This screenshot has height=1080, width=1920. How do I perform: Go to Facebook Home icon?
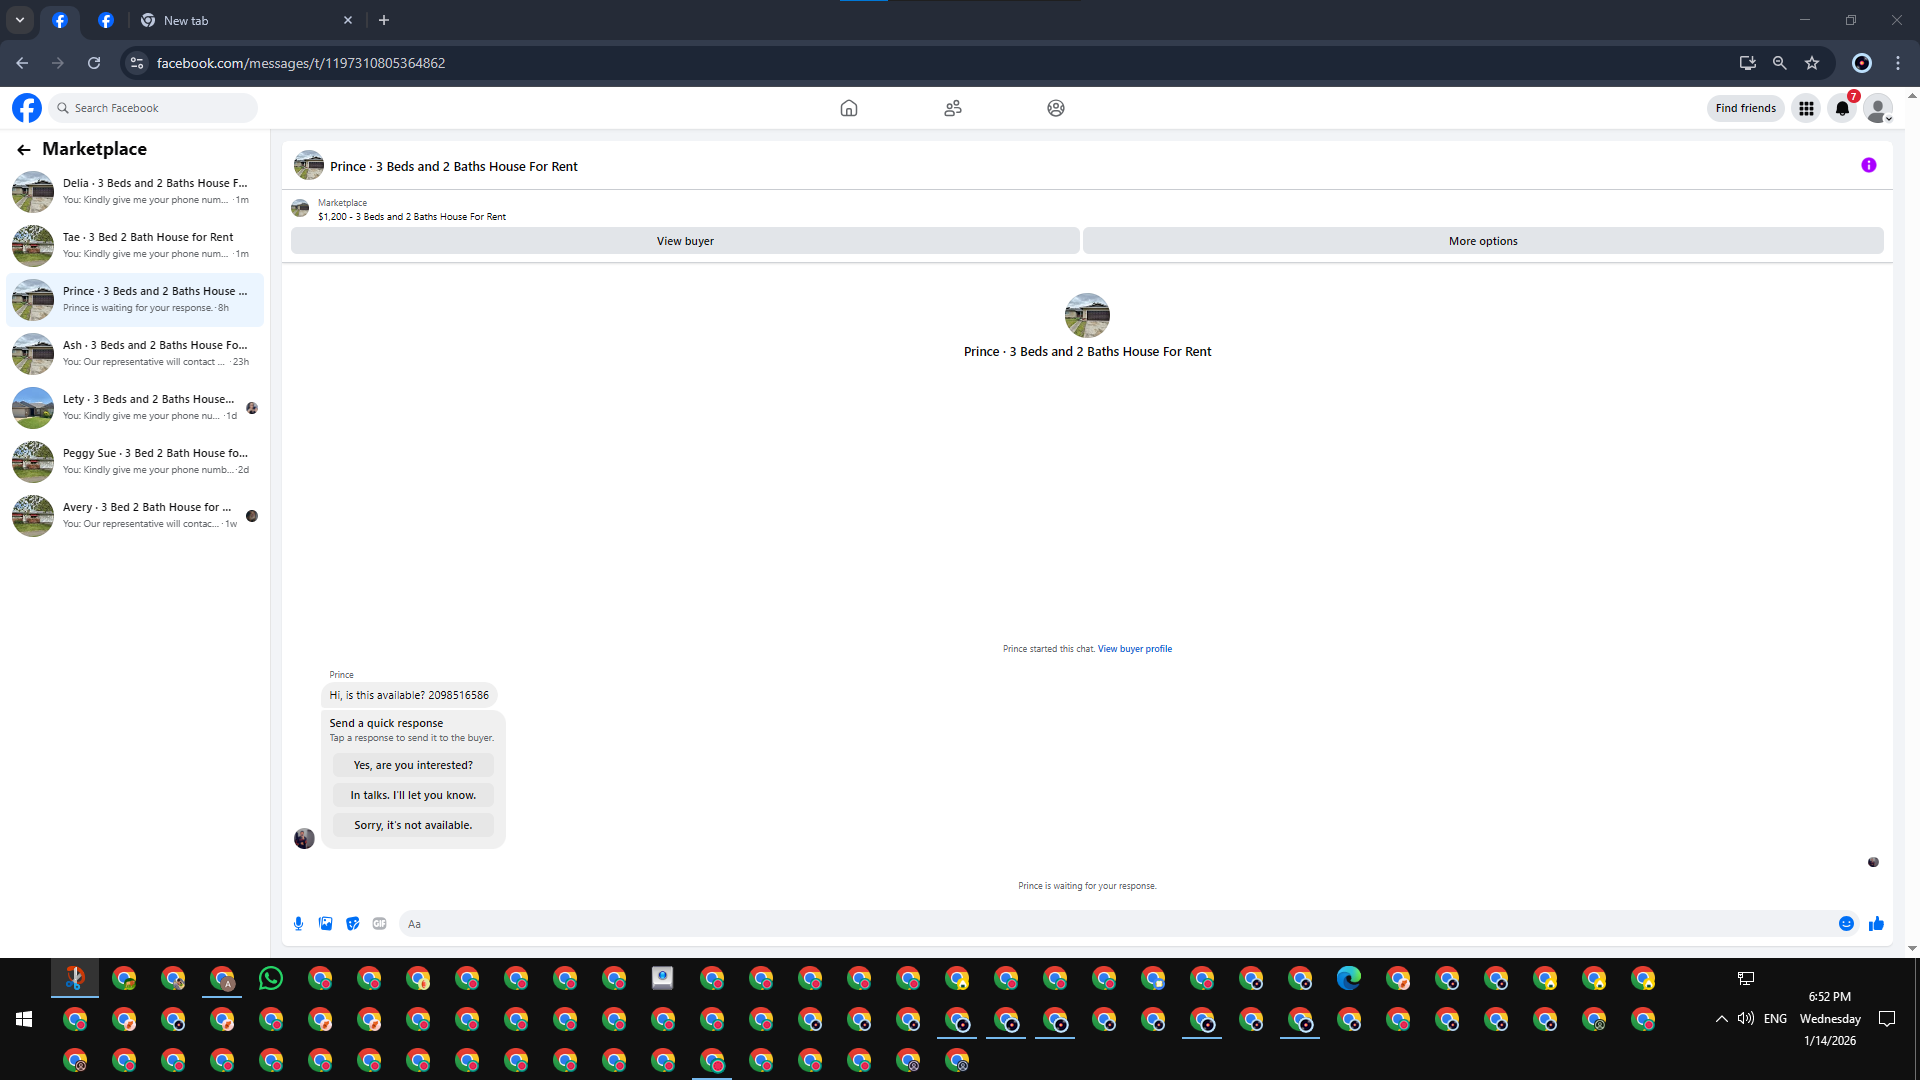(848, 108)
